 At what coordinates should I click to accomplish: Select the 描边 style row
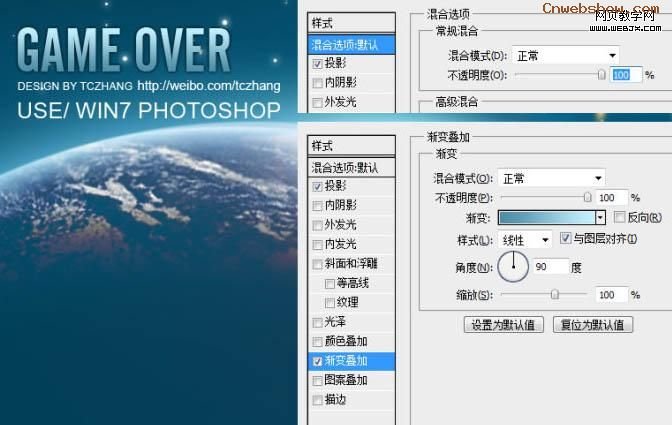(x=351, y=400)
